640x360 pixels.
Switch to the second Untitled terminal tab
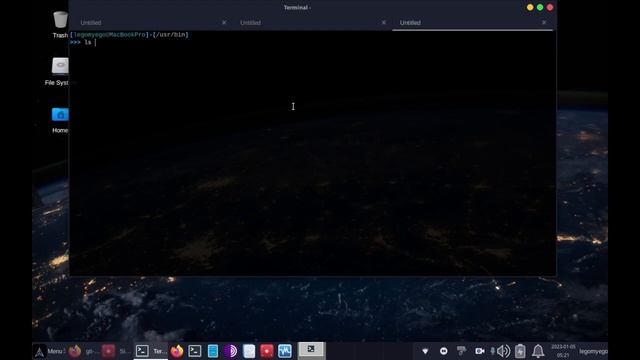pyautogui.click(x=250, y=23)
